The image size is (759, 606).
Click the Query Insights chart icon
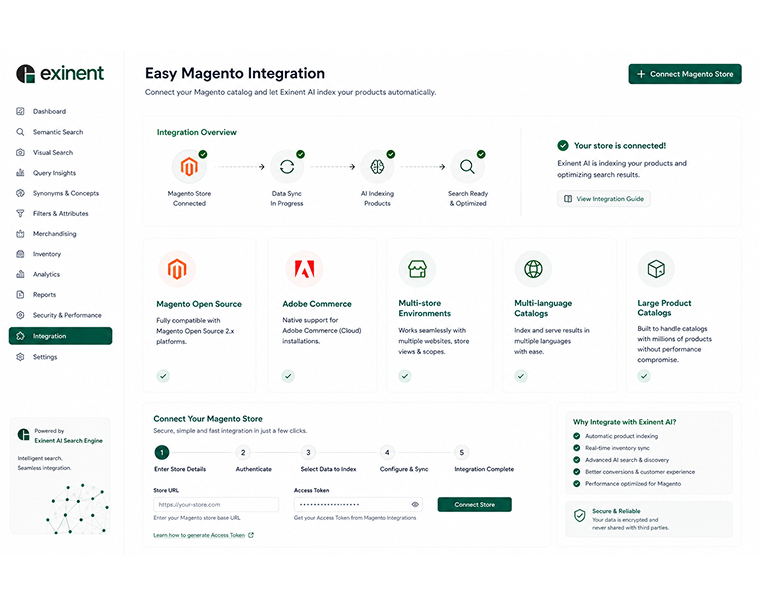(20, 173)
